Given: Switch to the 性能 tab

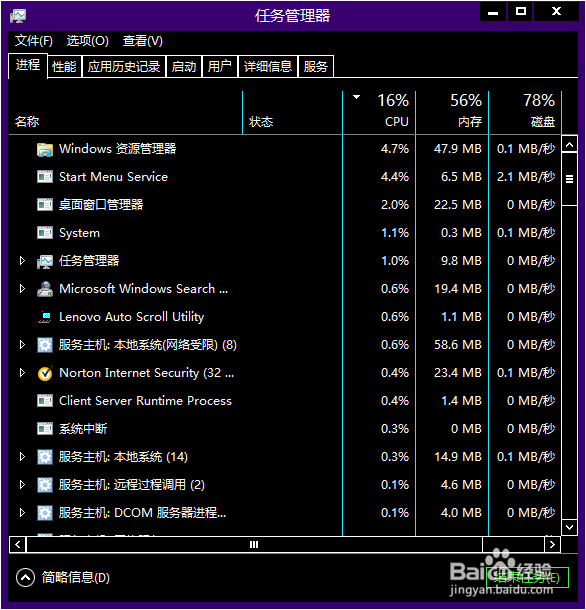Looking at the screenshot, I should (65, 67).
